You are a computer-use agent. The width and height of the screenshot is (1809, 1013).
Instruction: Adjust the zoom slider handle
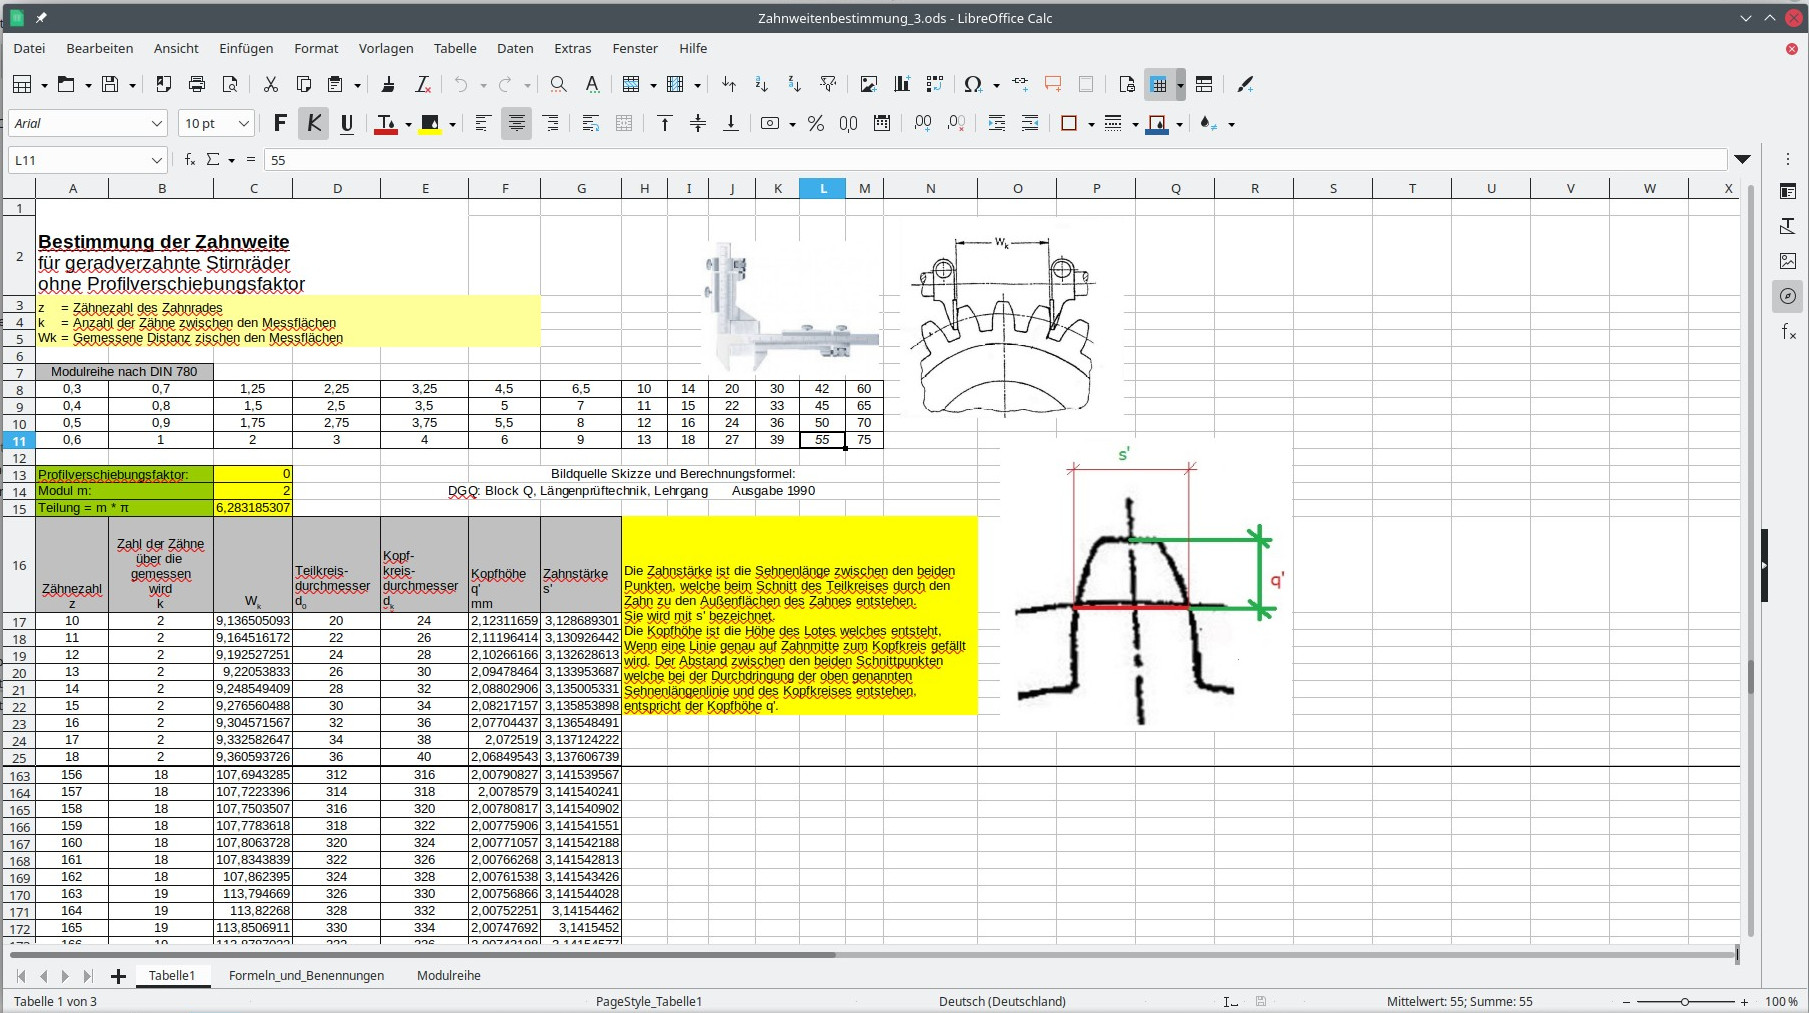tap(1685, 1001)
